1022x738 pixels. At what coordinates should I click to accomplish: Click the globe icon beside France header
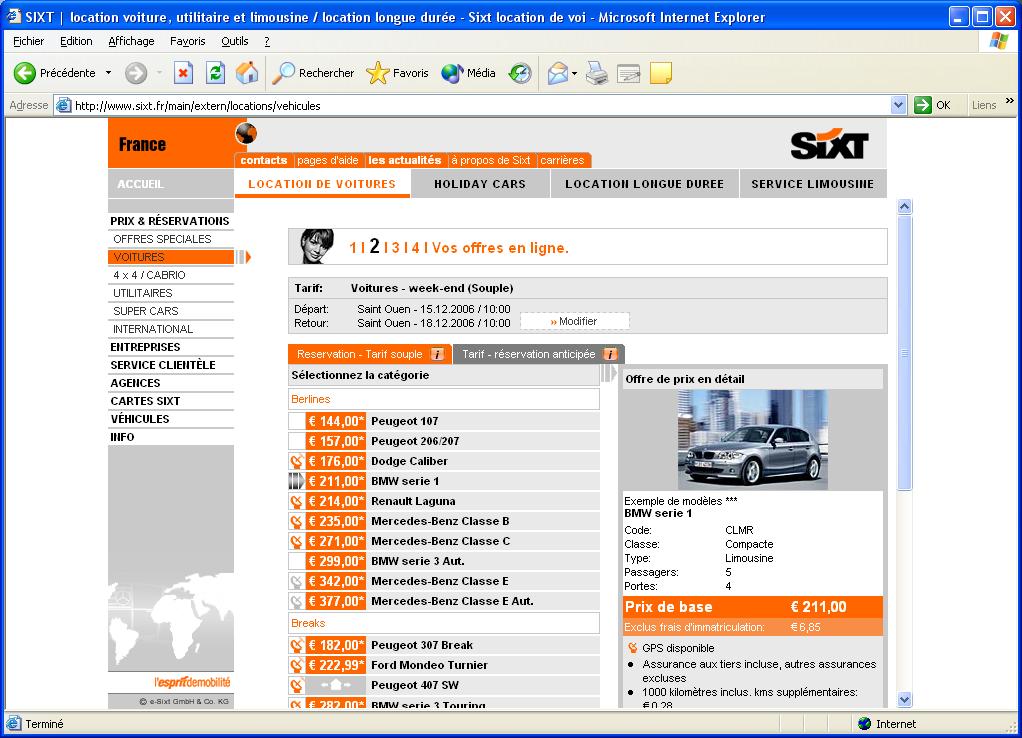(x=246, y=133)
